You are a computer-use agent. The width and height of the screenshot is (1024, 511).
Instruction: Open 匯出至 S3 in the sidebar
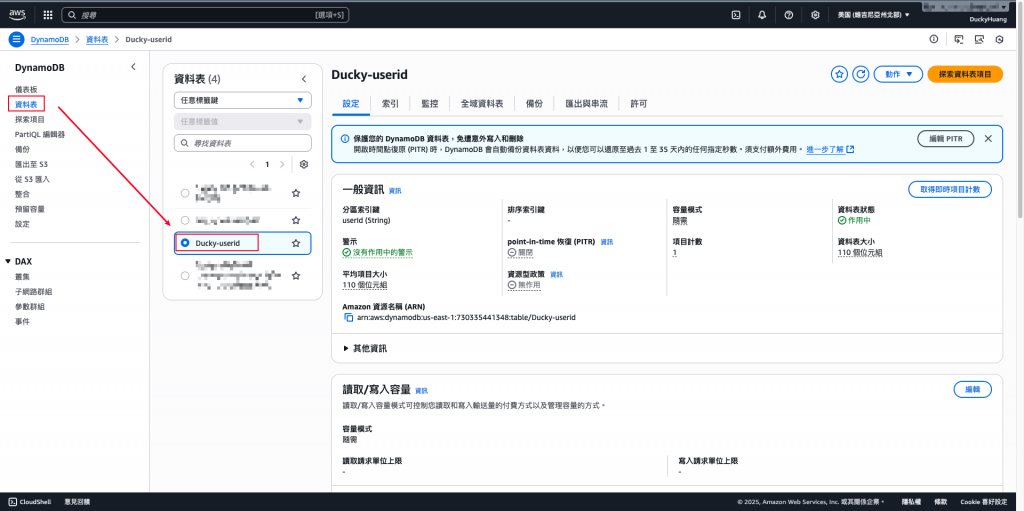point(31,163)
